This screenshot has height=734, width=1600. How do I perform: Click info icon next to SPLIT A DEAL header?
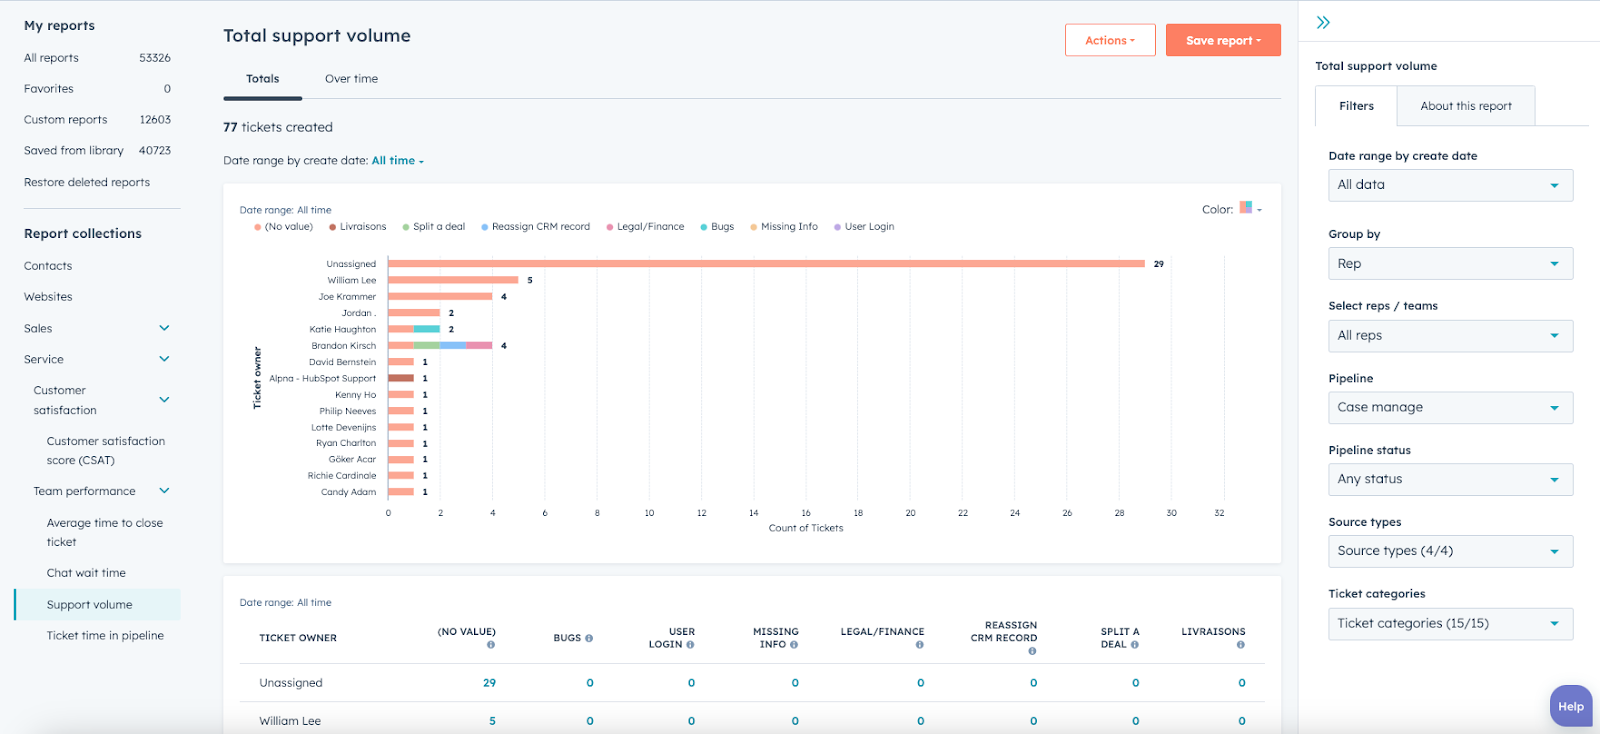[1134, 645]
